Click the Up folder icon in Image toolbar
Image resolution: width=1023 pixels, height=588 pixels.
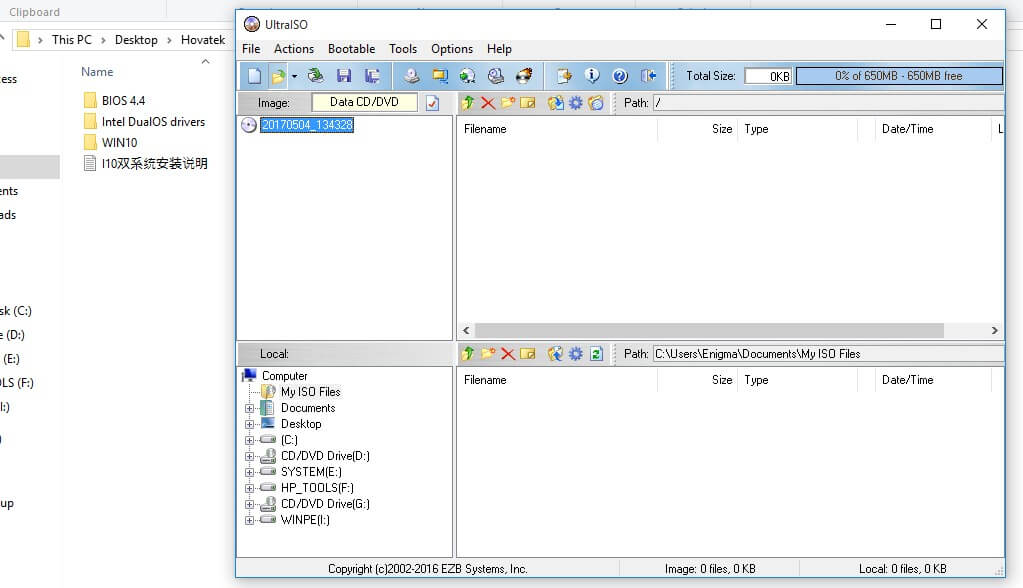[468, 103]
